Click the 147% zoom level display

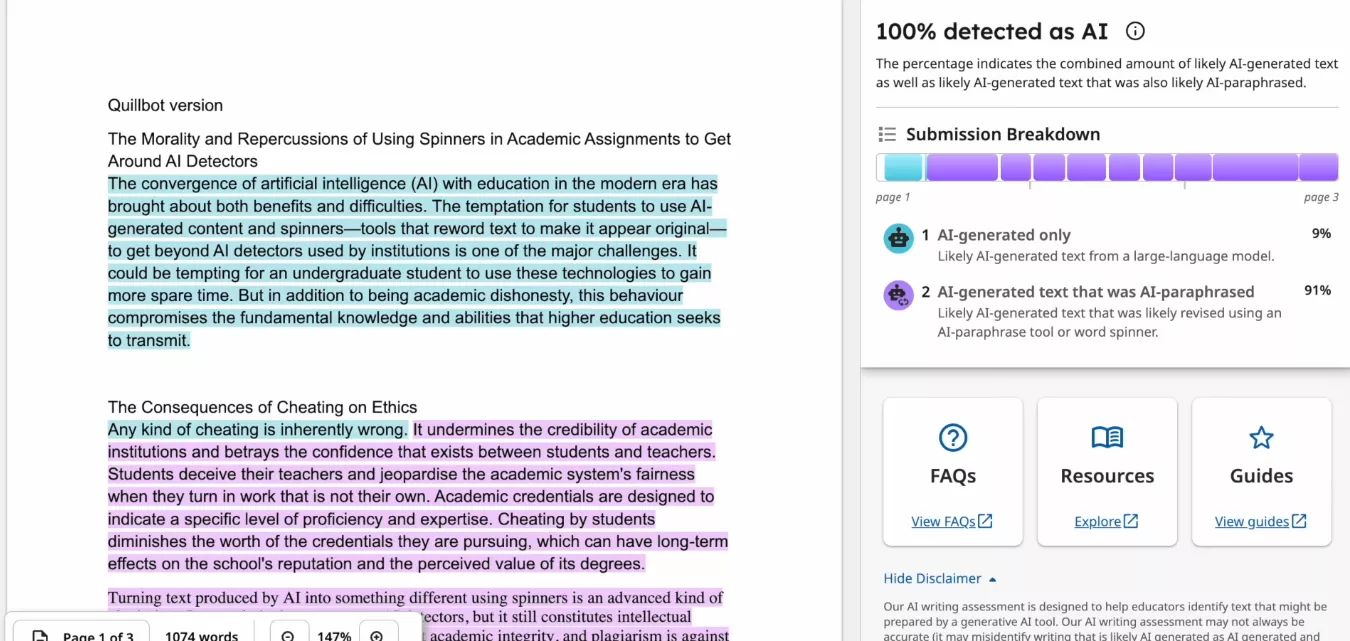[334, 635]
